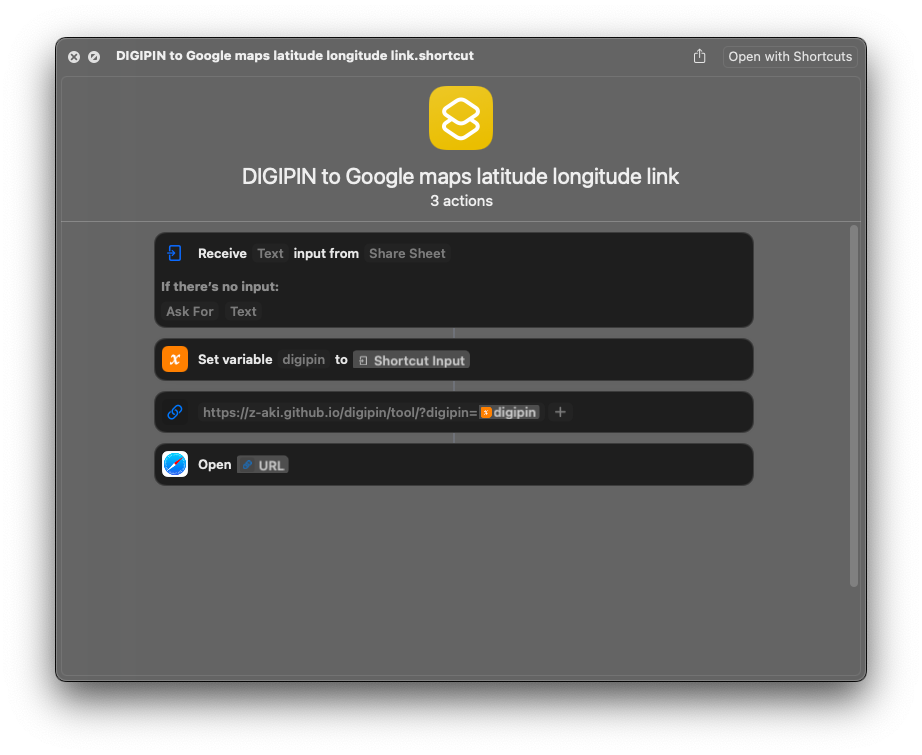Close the Quick Look preview window
The width and height of the screenshot is (922, 755).
74,56
